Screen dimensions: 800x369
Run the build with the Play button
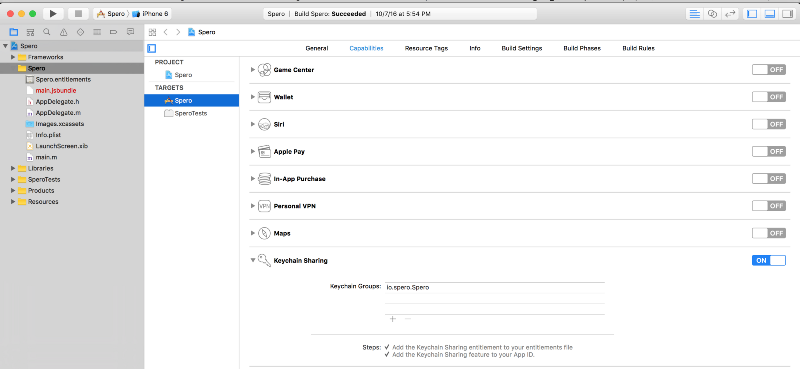click(x=53, y=14)
